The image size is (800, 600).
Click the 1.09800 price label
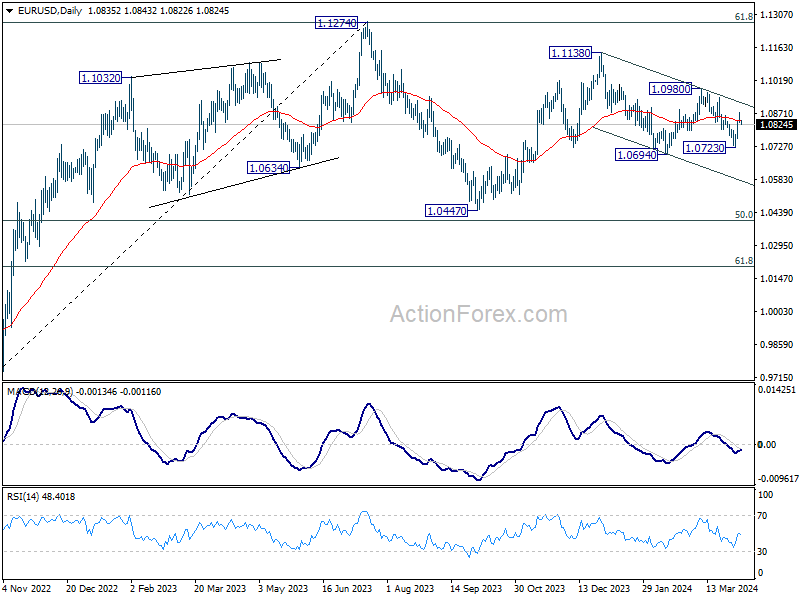coord(670,89)
